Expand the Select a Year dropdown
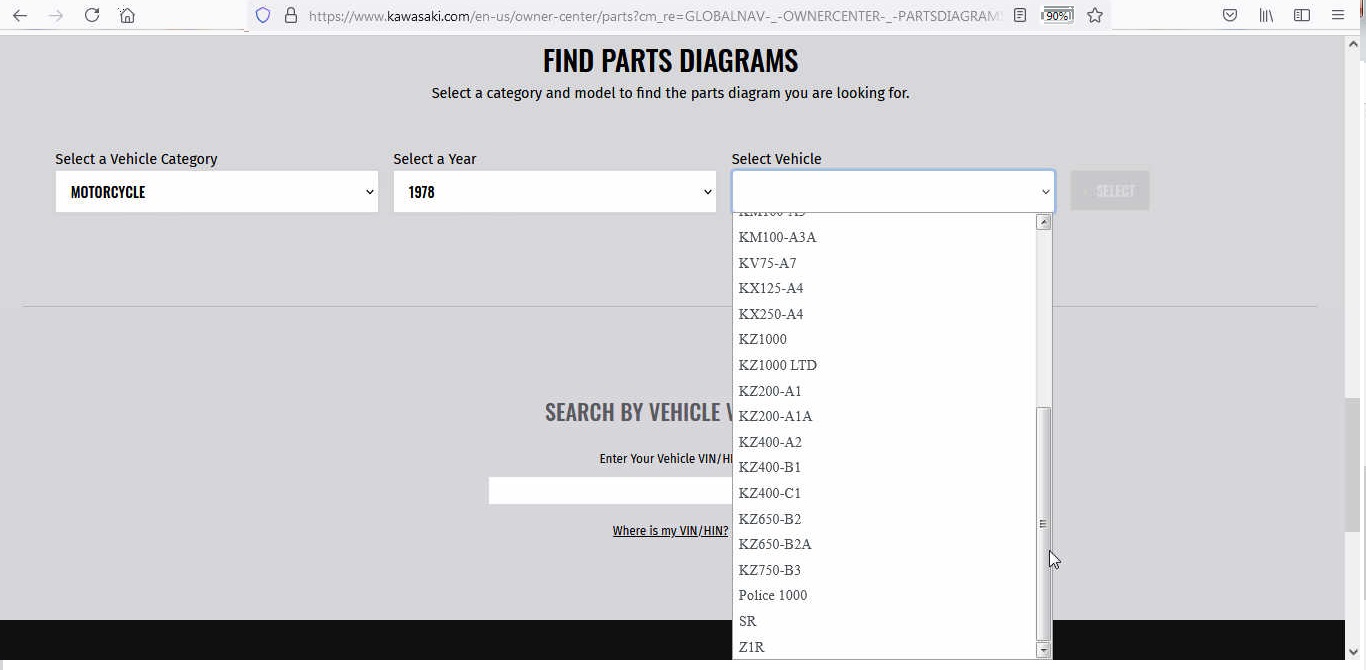 pos(554,191)
